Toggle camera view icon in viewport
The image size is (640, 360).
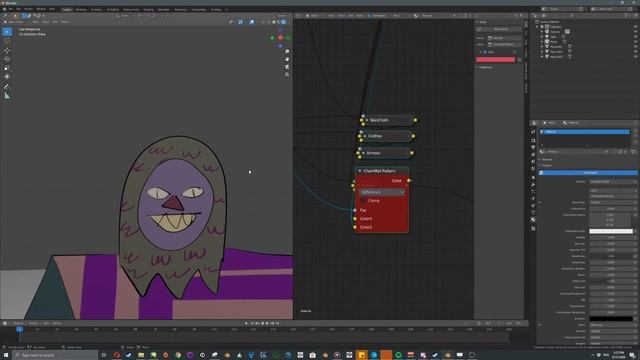click(x=287, y=67)
